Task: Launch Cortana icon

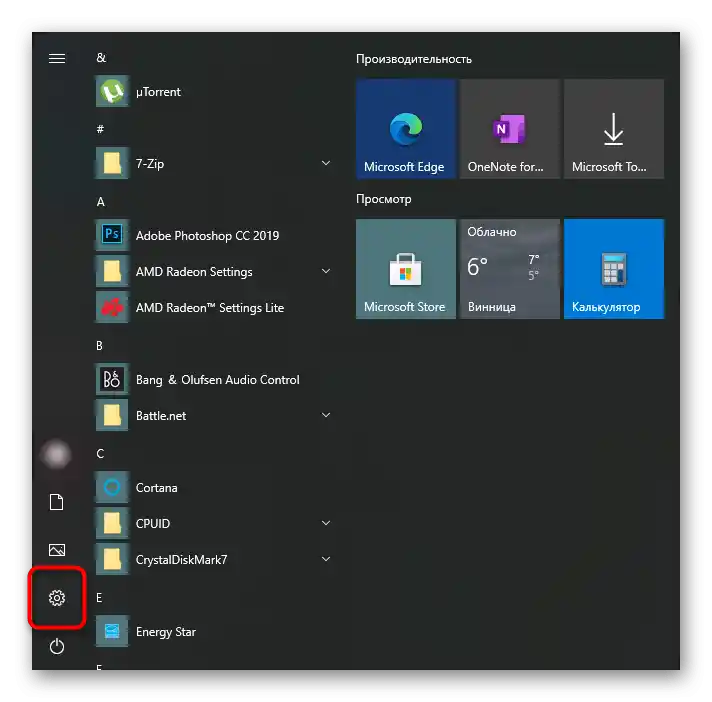Action: point(112,487)
